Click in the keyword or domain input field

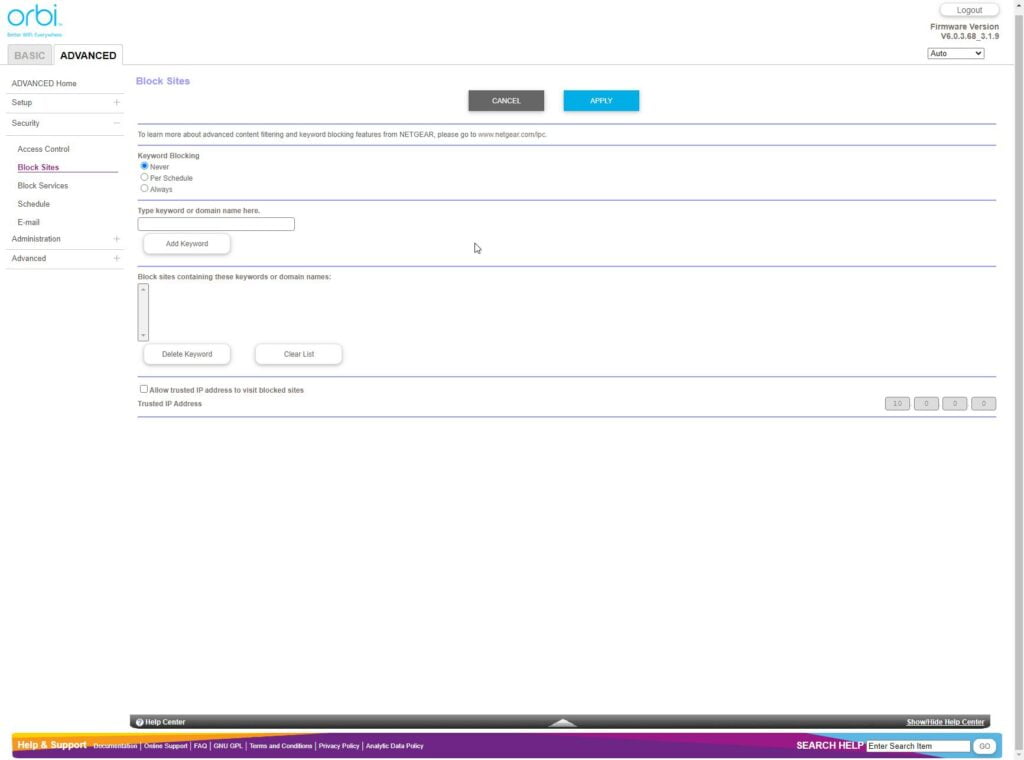point(216,224)
